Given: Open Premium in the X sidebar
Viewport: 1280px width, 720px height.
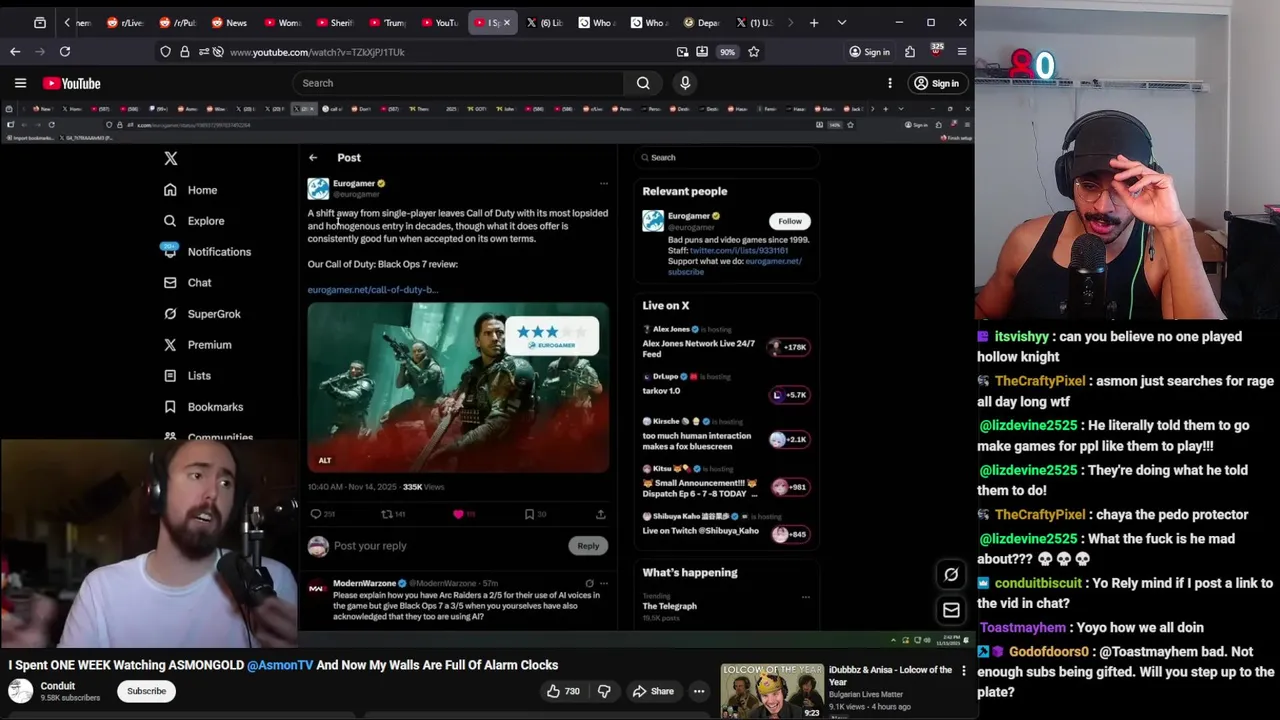Looking at the screenshot, I should 197,345.
